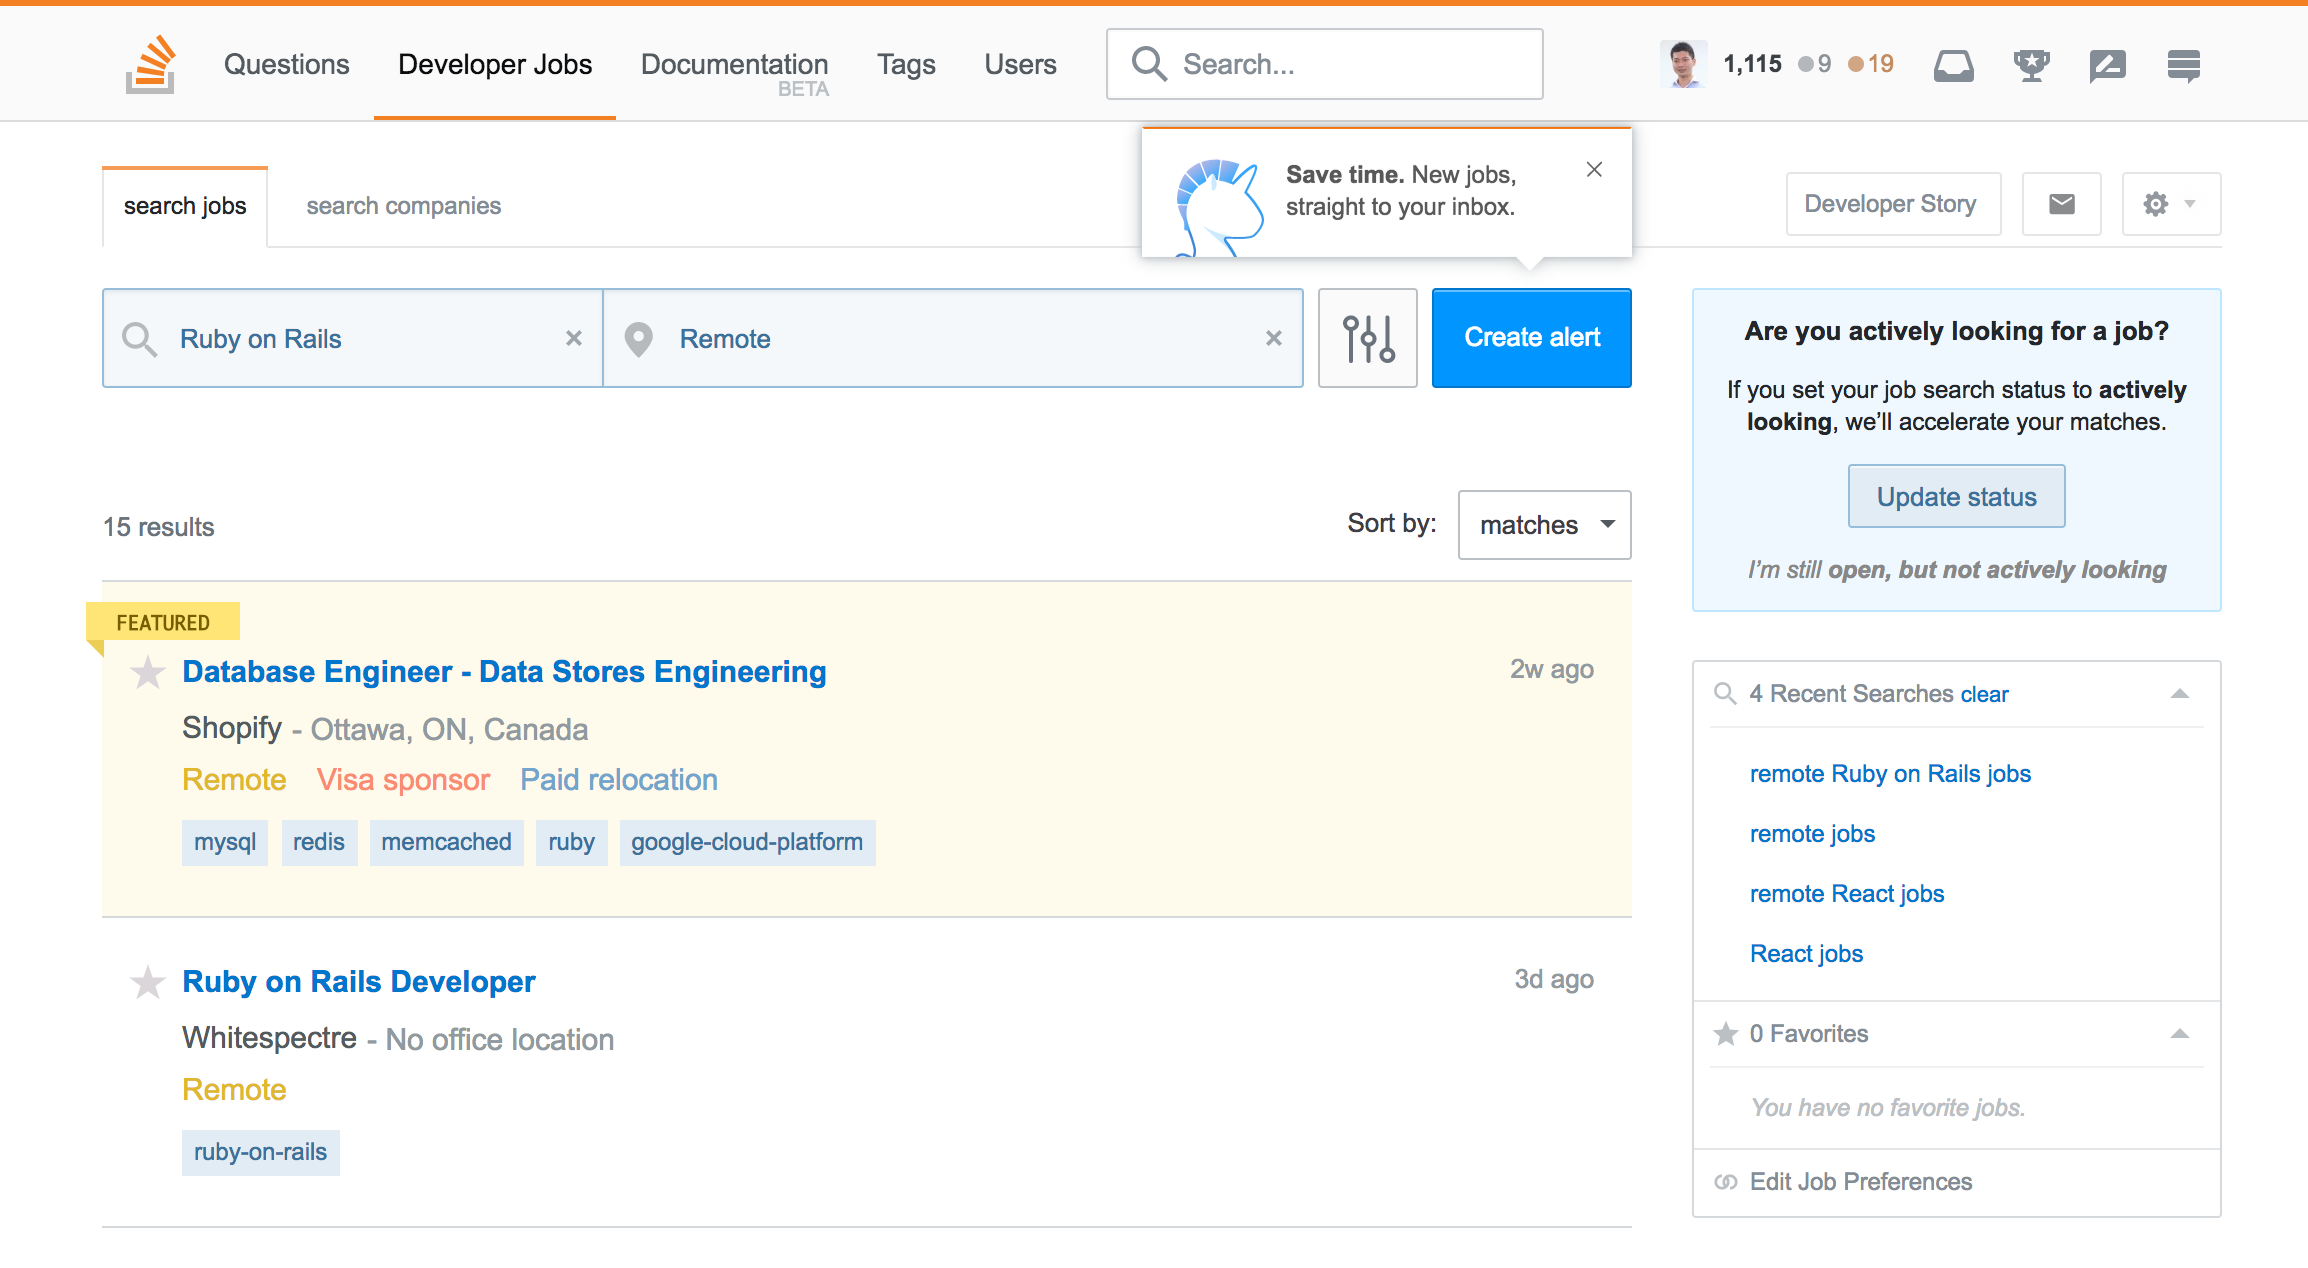Click the review queue pencil icon
The height and width of the screenshot is (1268, 2308).
pos(2107,65)
